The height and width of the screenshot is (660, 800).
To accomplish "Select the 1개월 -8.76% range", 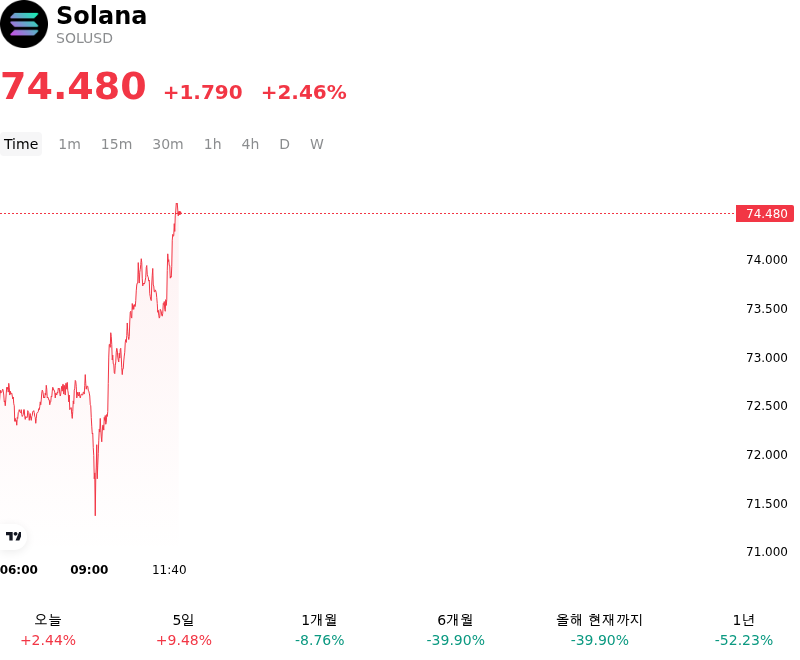I will coord(319,630).
